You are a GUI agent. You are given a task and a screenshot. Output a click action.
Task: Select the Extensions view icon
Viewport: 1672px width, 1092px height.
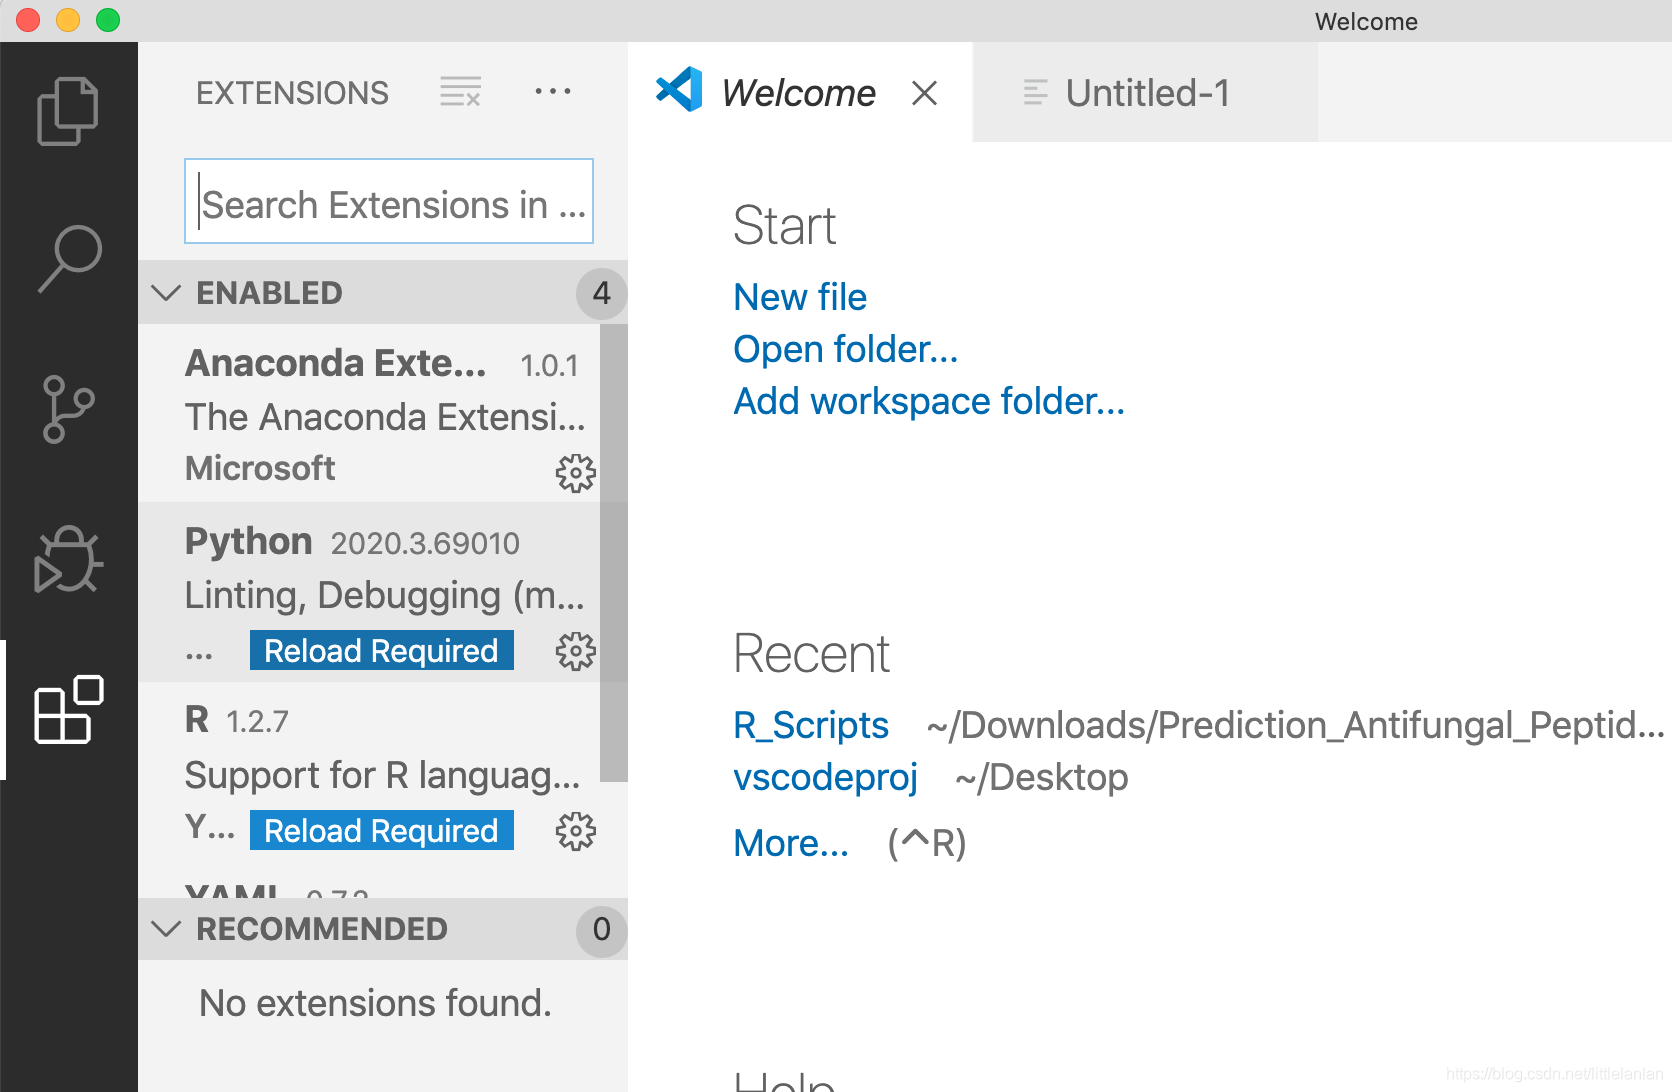[x=68, y=709]
